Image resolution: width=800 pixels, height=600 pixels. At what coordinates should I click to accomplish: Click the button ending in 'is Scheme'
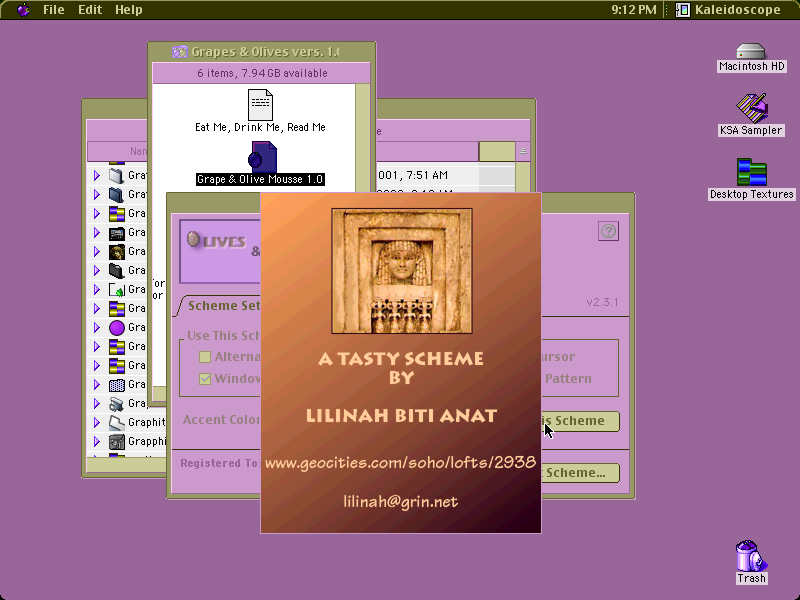(x=581, y=421)
